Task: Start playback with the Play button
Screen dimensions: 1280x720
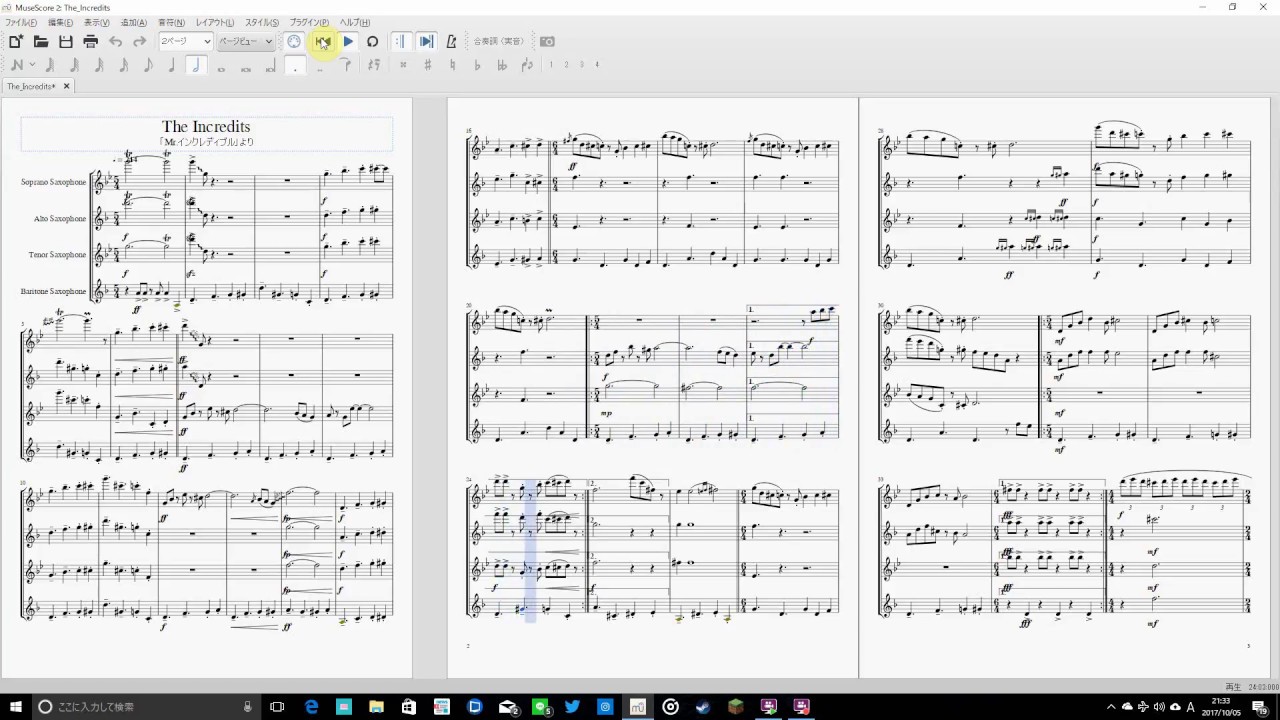Action: point(348,42)
